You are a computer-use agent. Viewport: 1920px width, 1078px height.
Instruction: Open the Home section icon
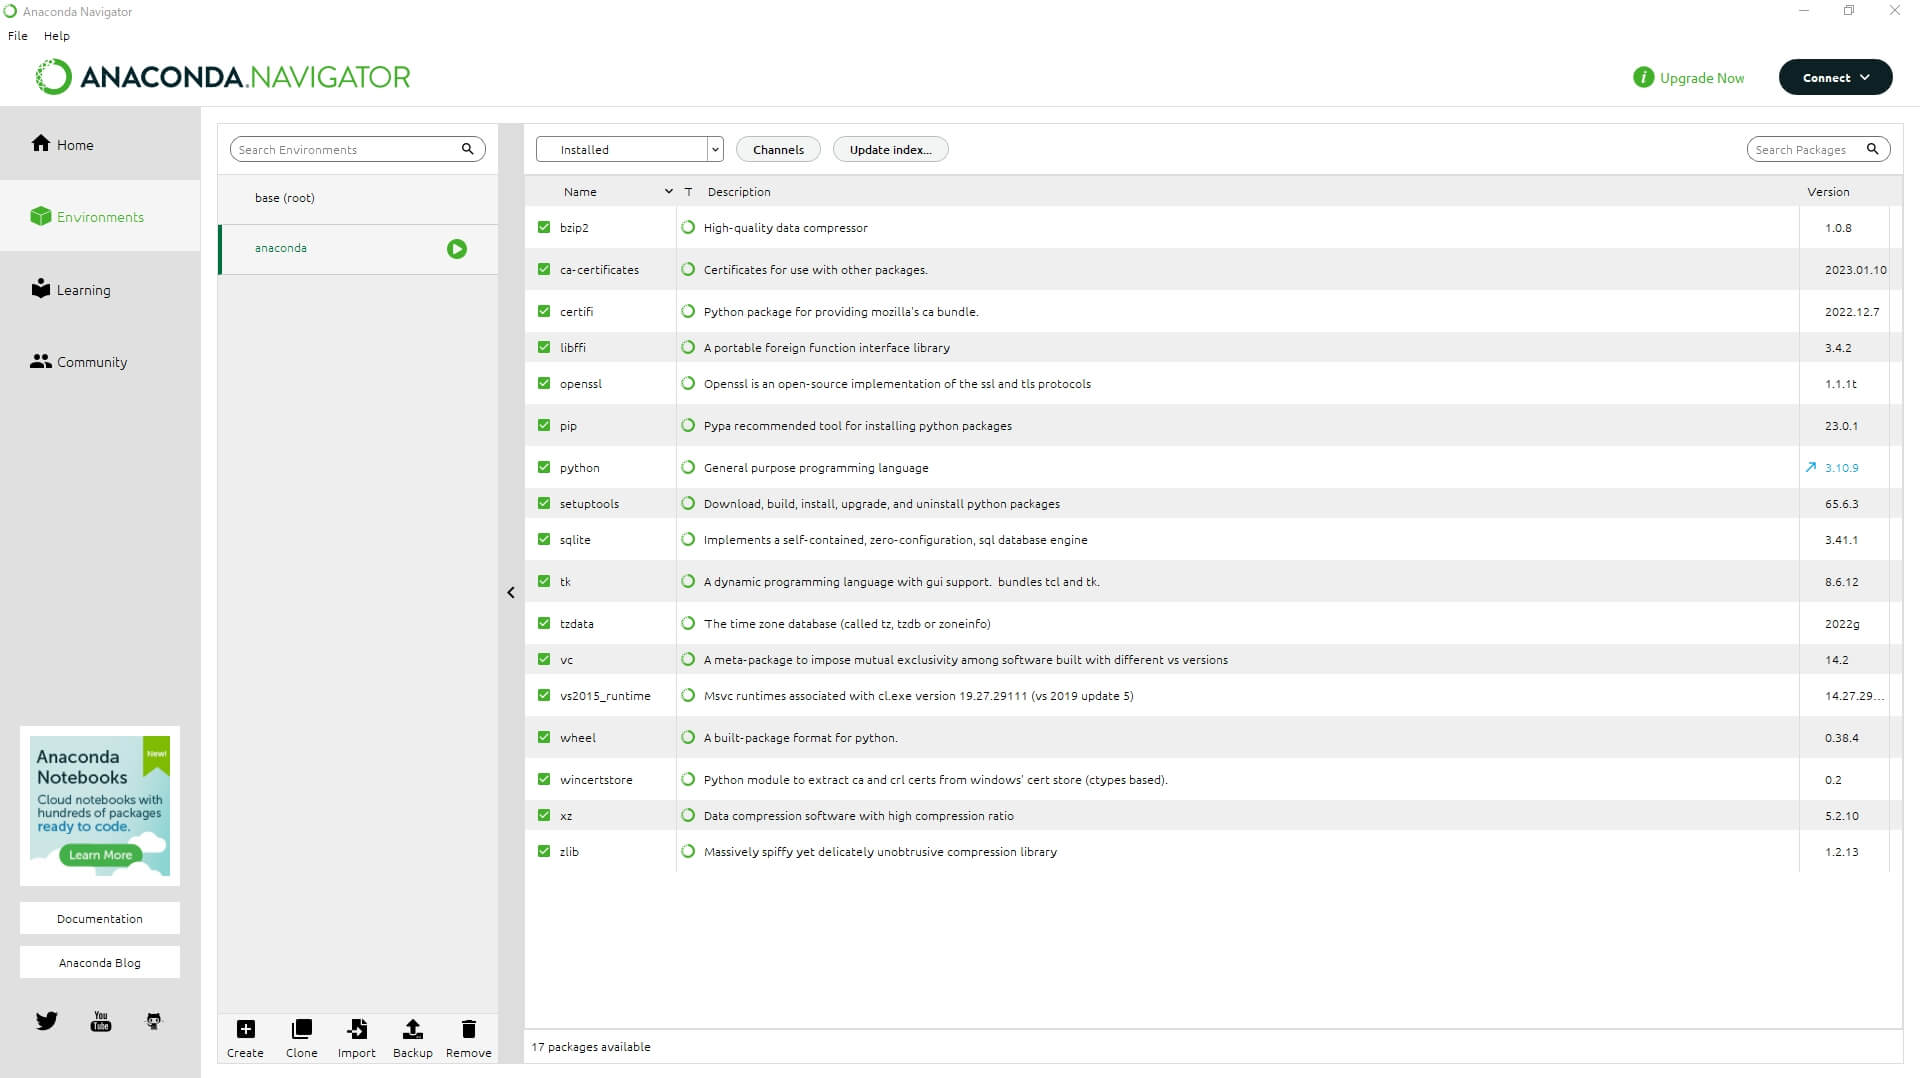coord(40,143)
